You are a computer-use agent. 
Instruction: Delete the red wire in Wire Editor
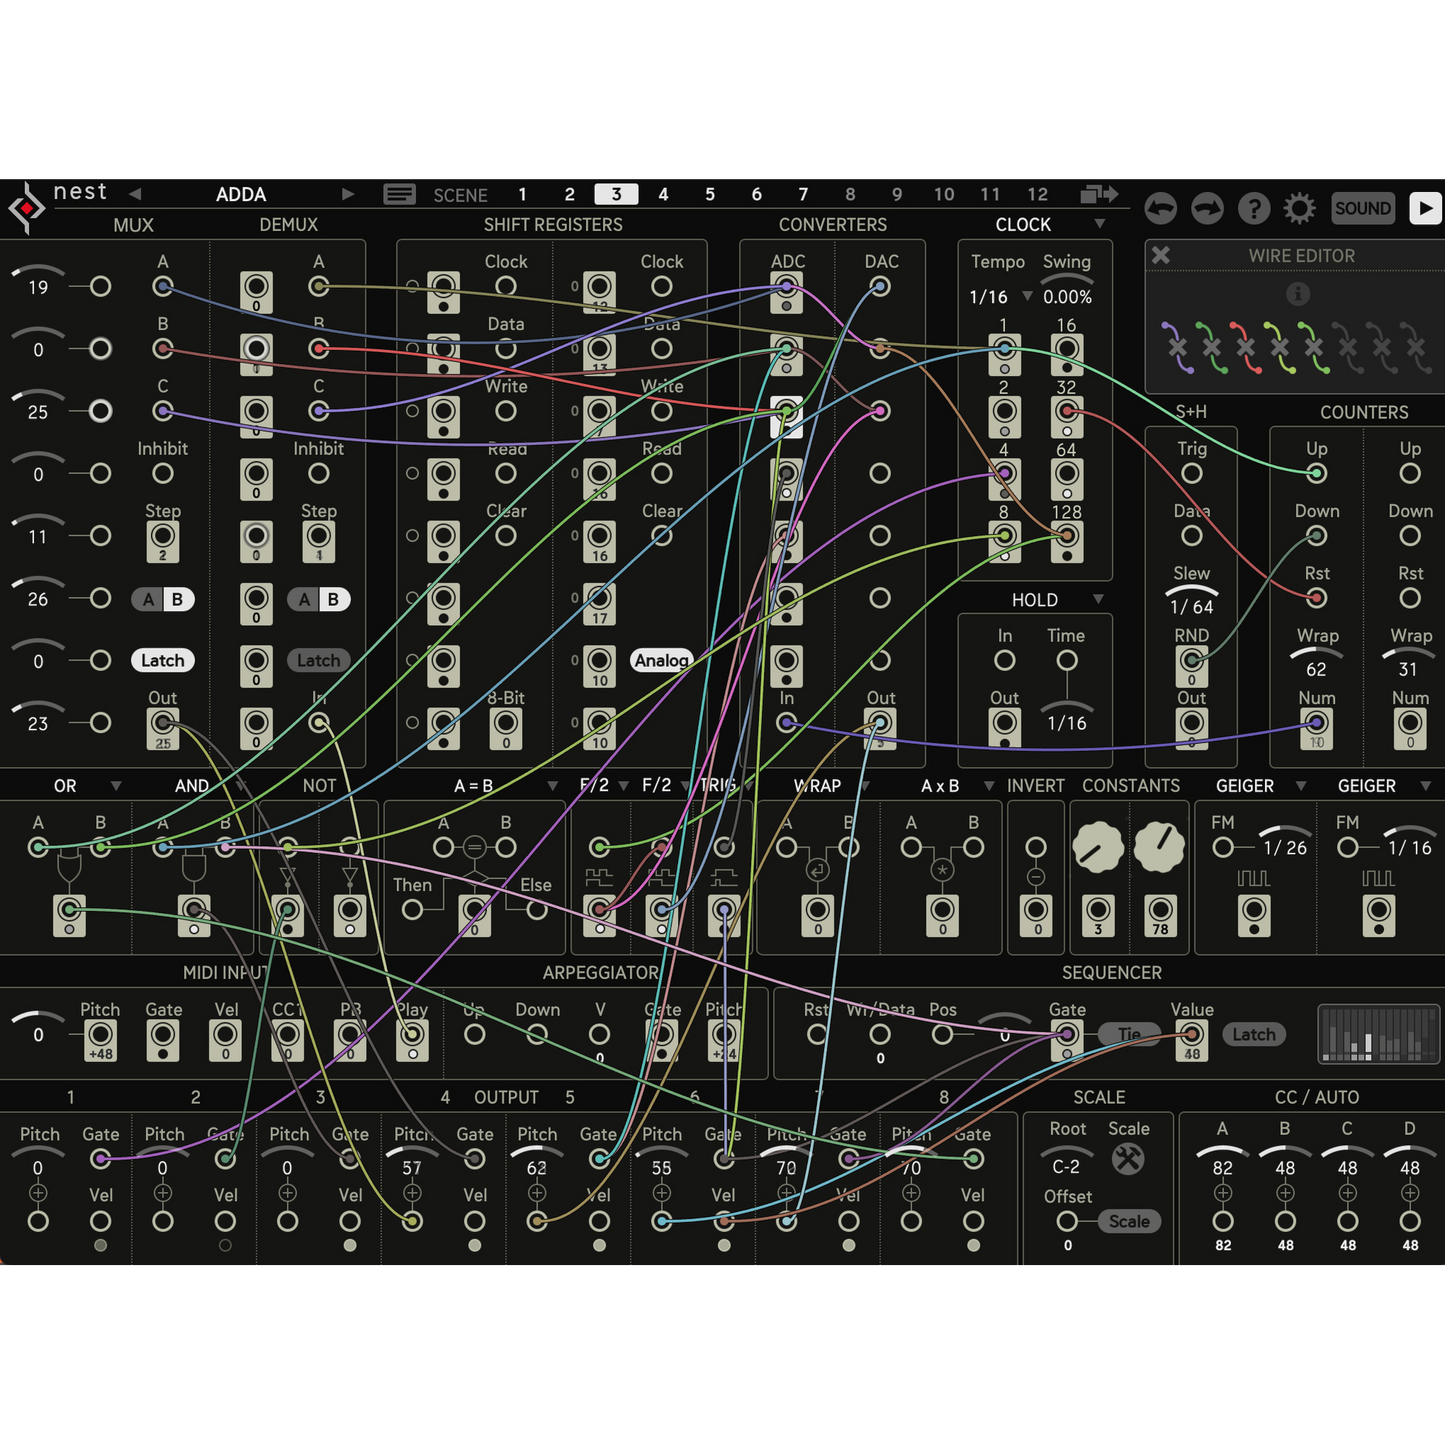click(x=1245, y=347)
